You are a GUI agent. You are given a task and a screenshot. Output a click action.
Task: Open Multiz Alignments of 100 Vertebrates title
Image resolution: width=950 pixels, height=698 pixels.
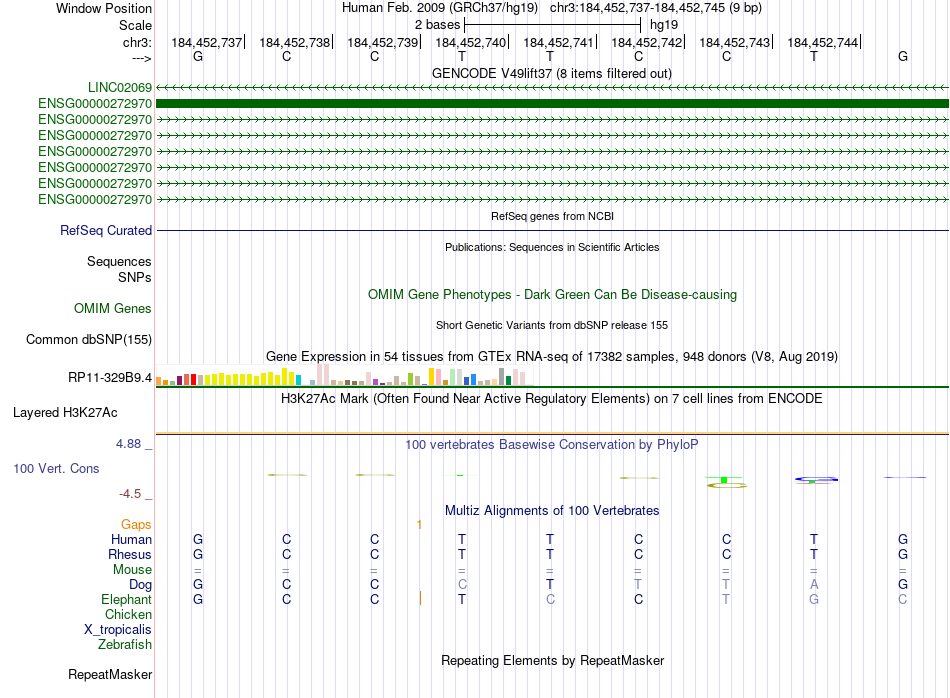click(552, 511)
